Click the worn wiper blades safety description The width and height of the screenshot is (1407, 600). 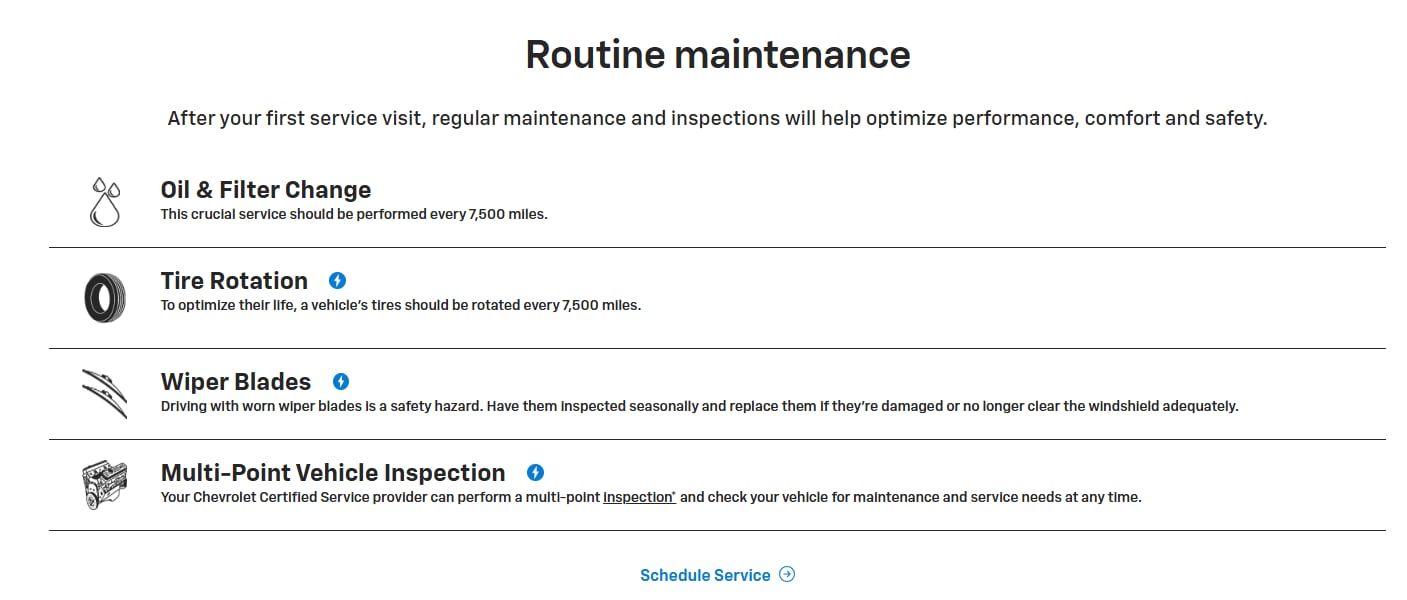699,406
